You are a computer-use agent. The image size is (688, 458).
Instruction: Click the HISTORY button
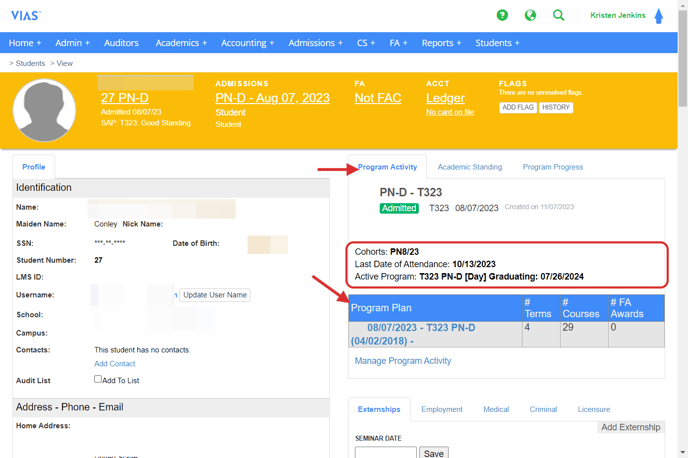pos(556,107)
